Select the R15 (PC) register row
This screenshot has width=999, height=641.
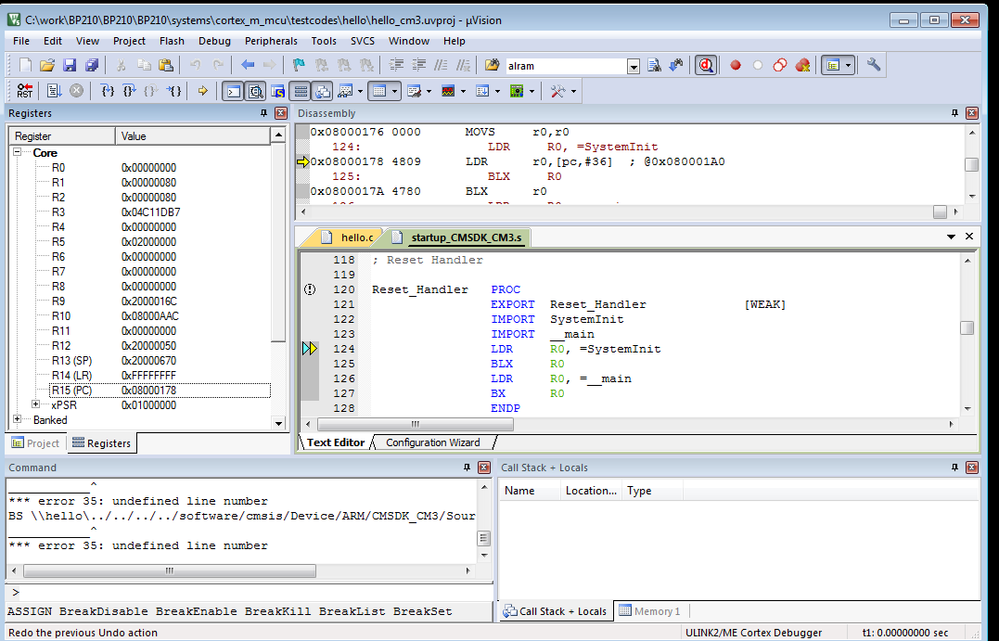(x=159, y=390)
